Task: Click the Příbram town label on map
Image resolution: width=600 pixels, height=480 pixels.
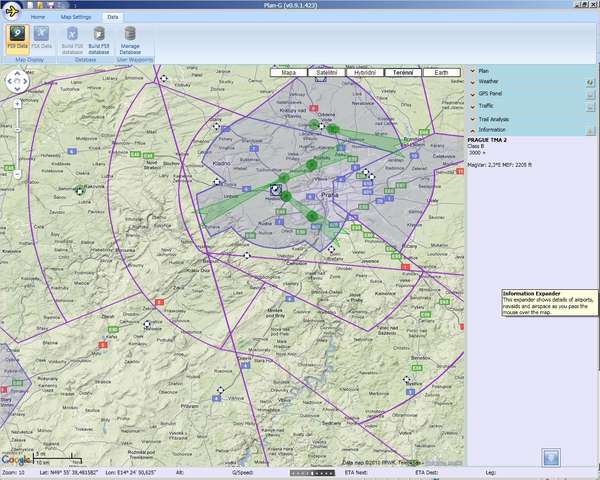Action: tap(190, 406)
